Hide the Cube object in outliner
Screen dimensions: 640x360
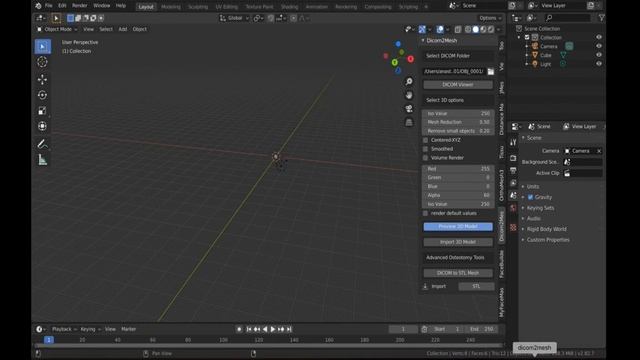599,55
